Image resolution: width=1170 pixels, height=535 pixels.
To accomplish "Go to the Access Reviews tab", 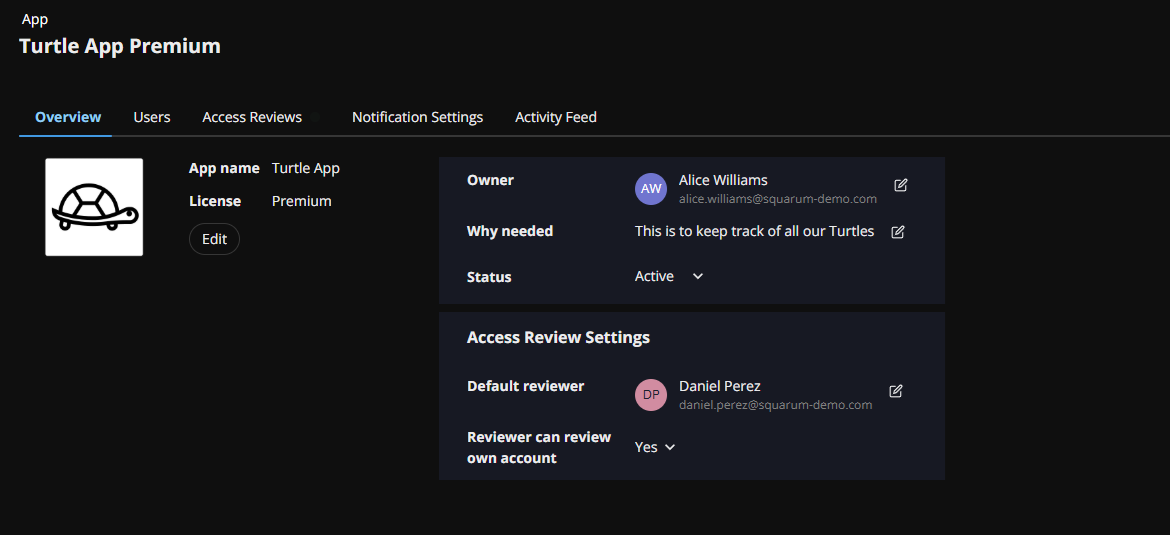I will point(252,117).
